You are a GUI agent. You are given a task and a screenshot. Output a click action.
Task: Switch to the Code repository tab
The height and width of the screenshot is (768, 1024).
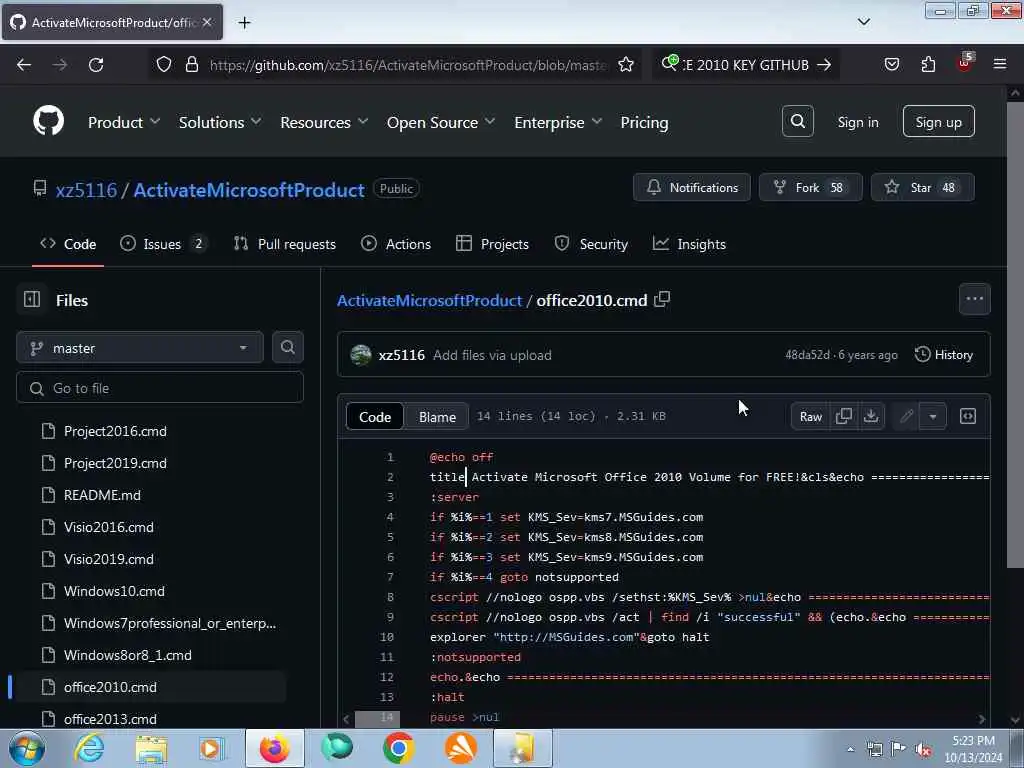tap(68, 244)
